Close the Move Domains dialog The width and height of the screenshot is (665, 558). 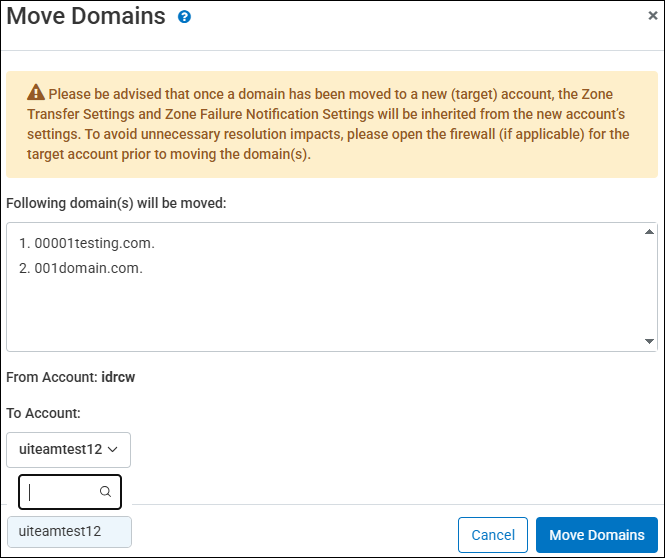(x=653, y=16)
